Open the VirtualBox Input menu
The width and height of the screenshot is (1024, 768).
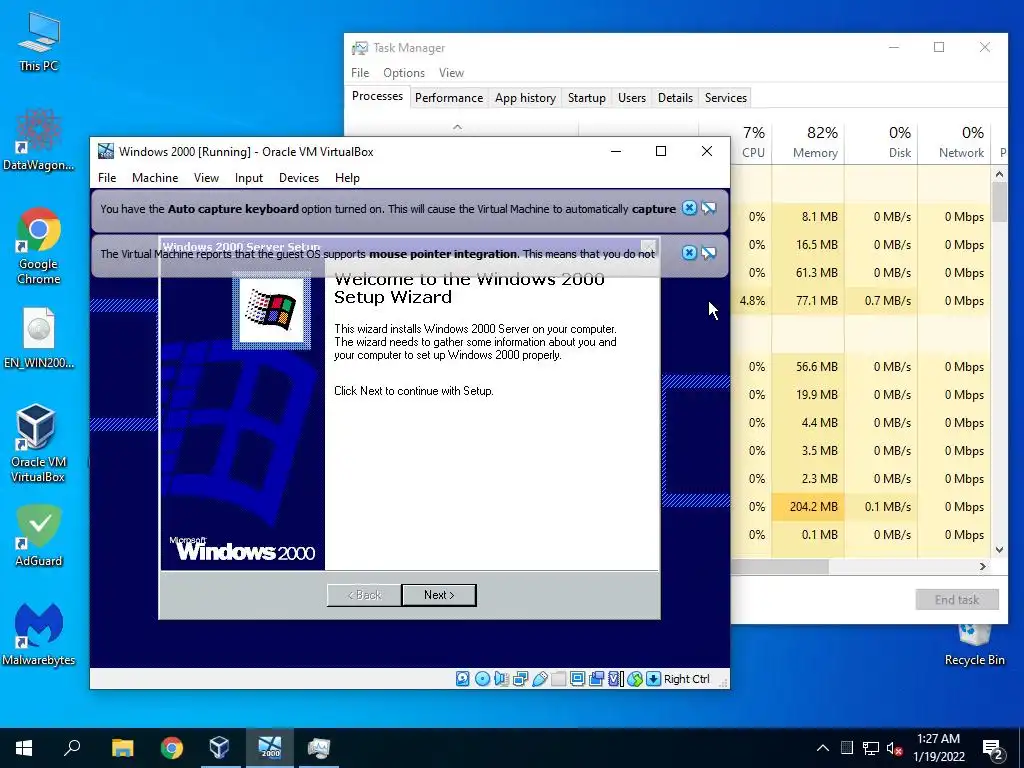point(249,178)
